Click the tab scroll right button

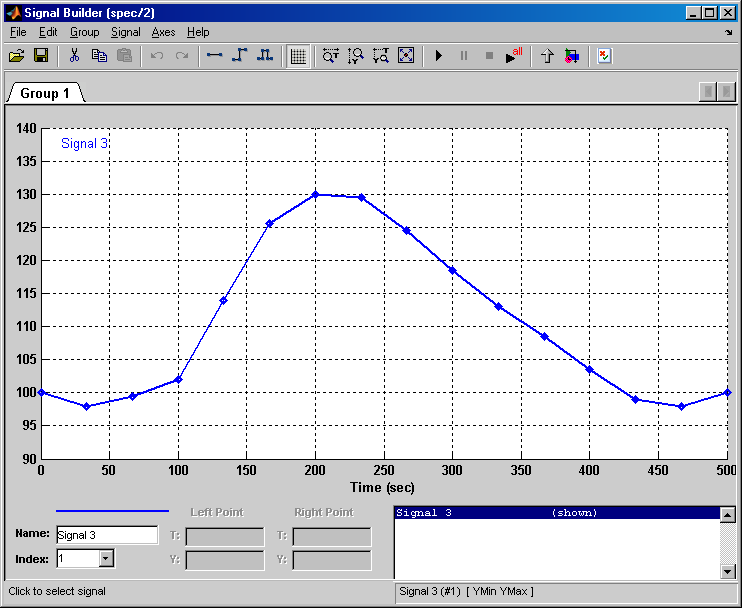pyautogui.click(x=726, y=92)
